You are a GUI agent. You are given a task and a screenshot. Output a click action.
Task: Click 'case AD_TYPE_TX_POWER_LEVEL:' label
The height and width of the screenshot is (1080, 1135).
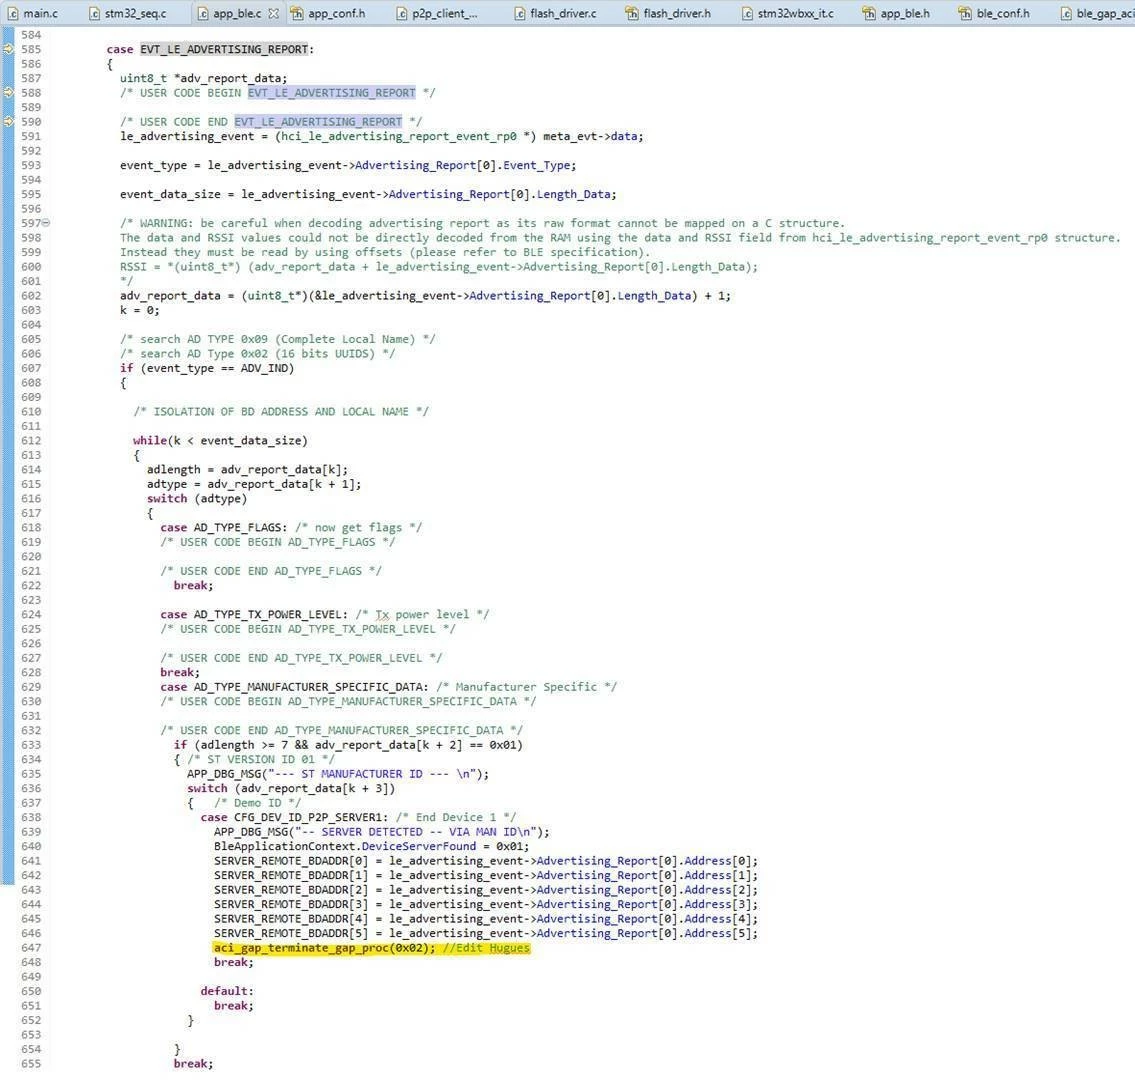click(x=254, y=614)
